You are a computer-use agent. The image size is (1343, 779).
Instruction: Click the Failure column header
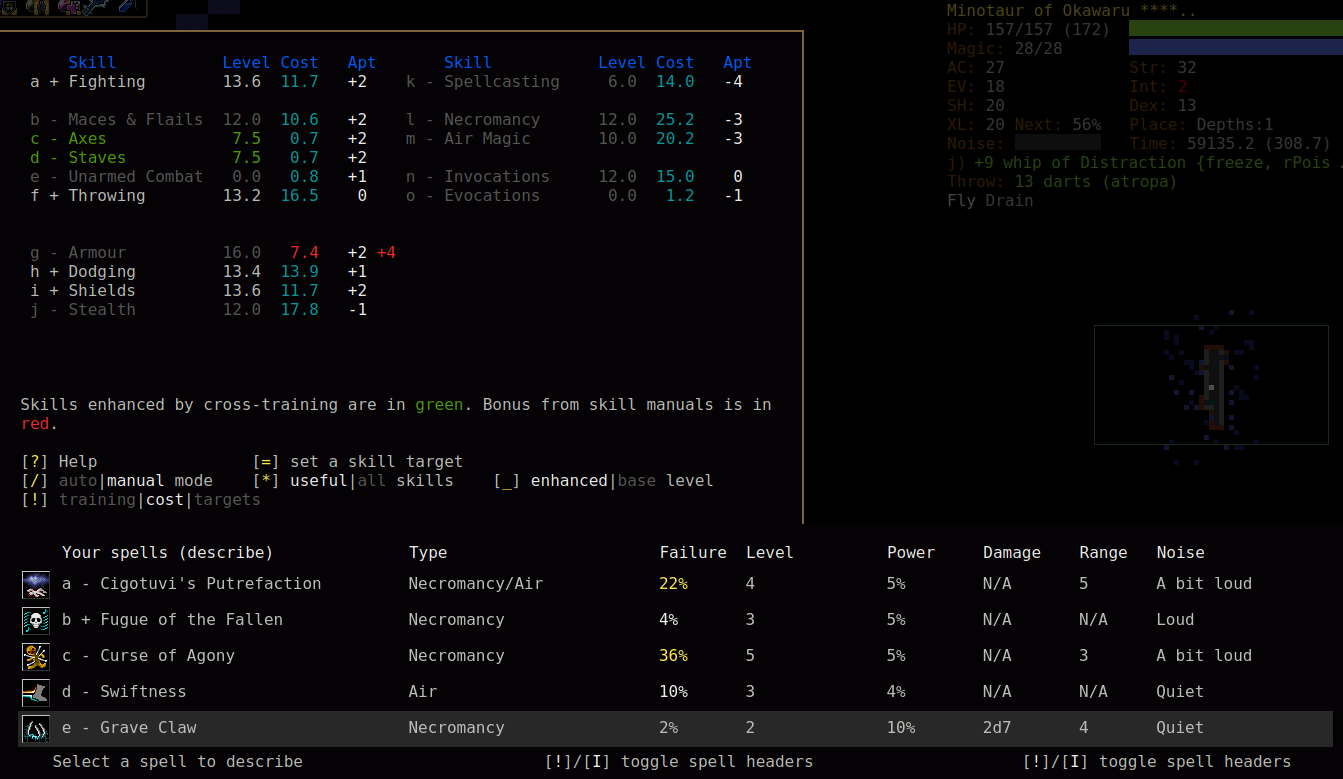[693, 553]
